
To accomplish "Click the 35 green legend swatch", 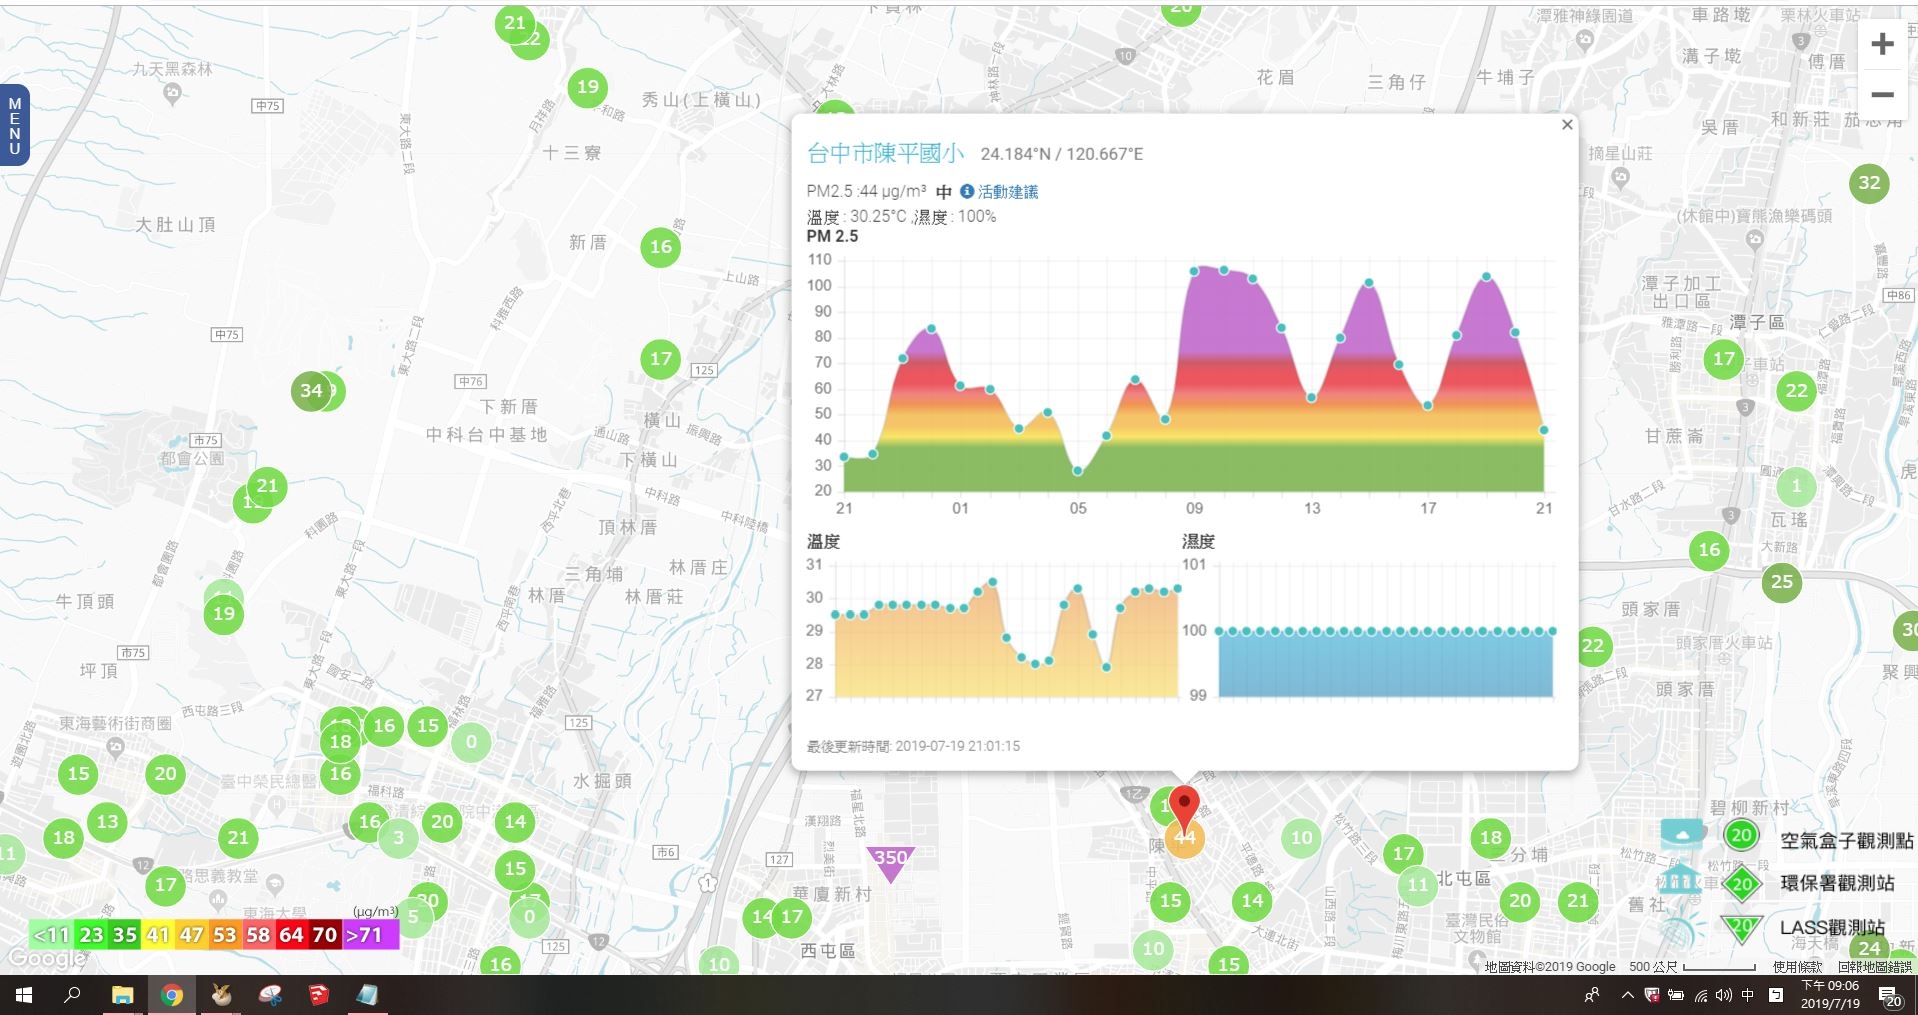I will [x=124, y=935].
